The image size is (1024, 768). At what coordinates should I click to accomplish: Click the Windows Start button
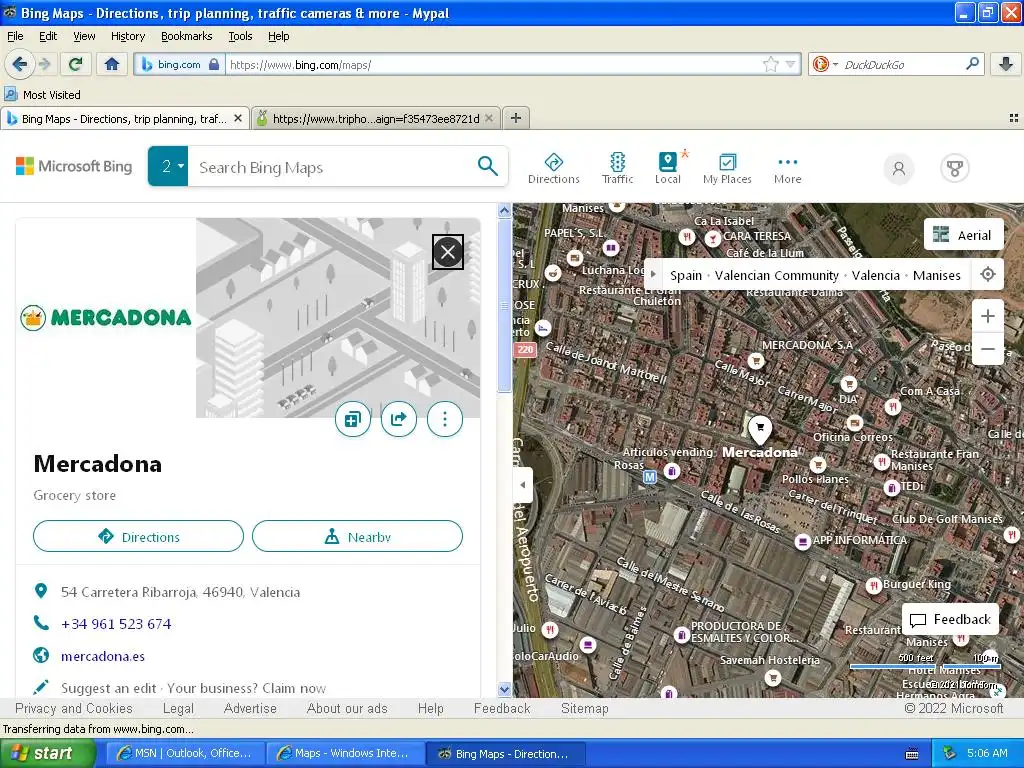(x=46, y=753)
